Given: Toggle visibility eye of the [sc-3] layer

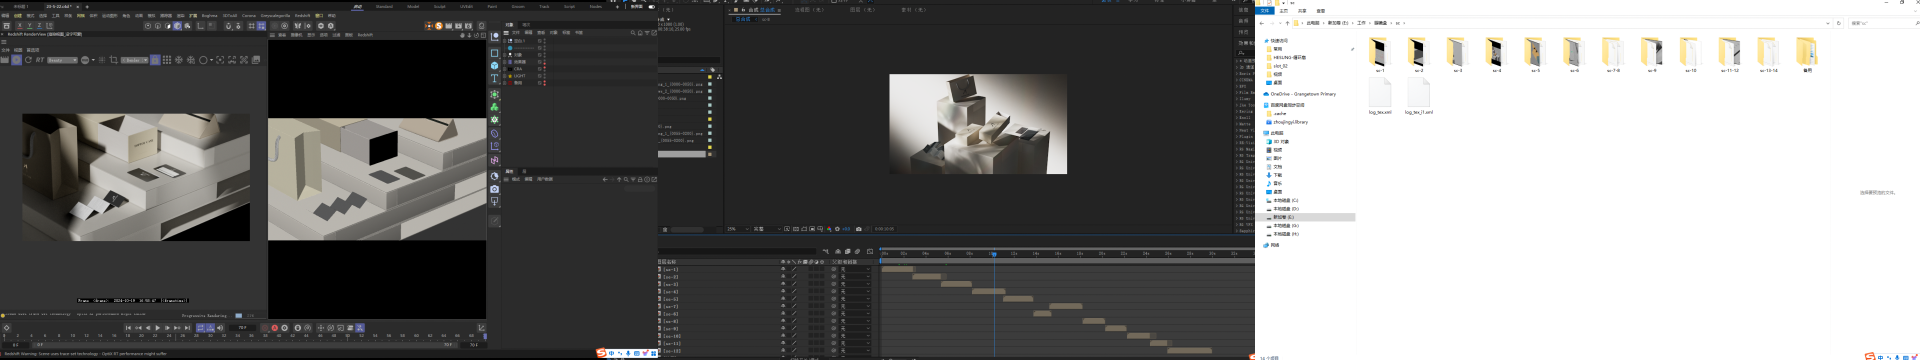Looking at the screenshot, I should (783, 284).
